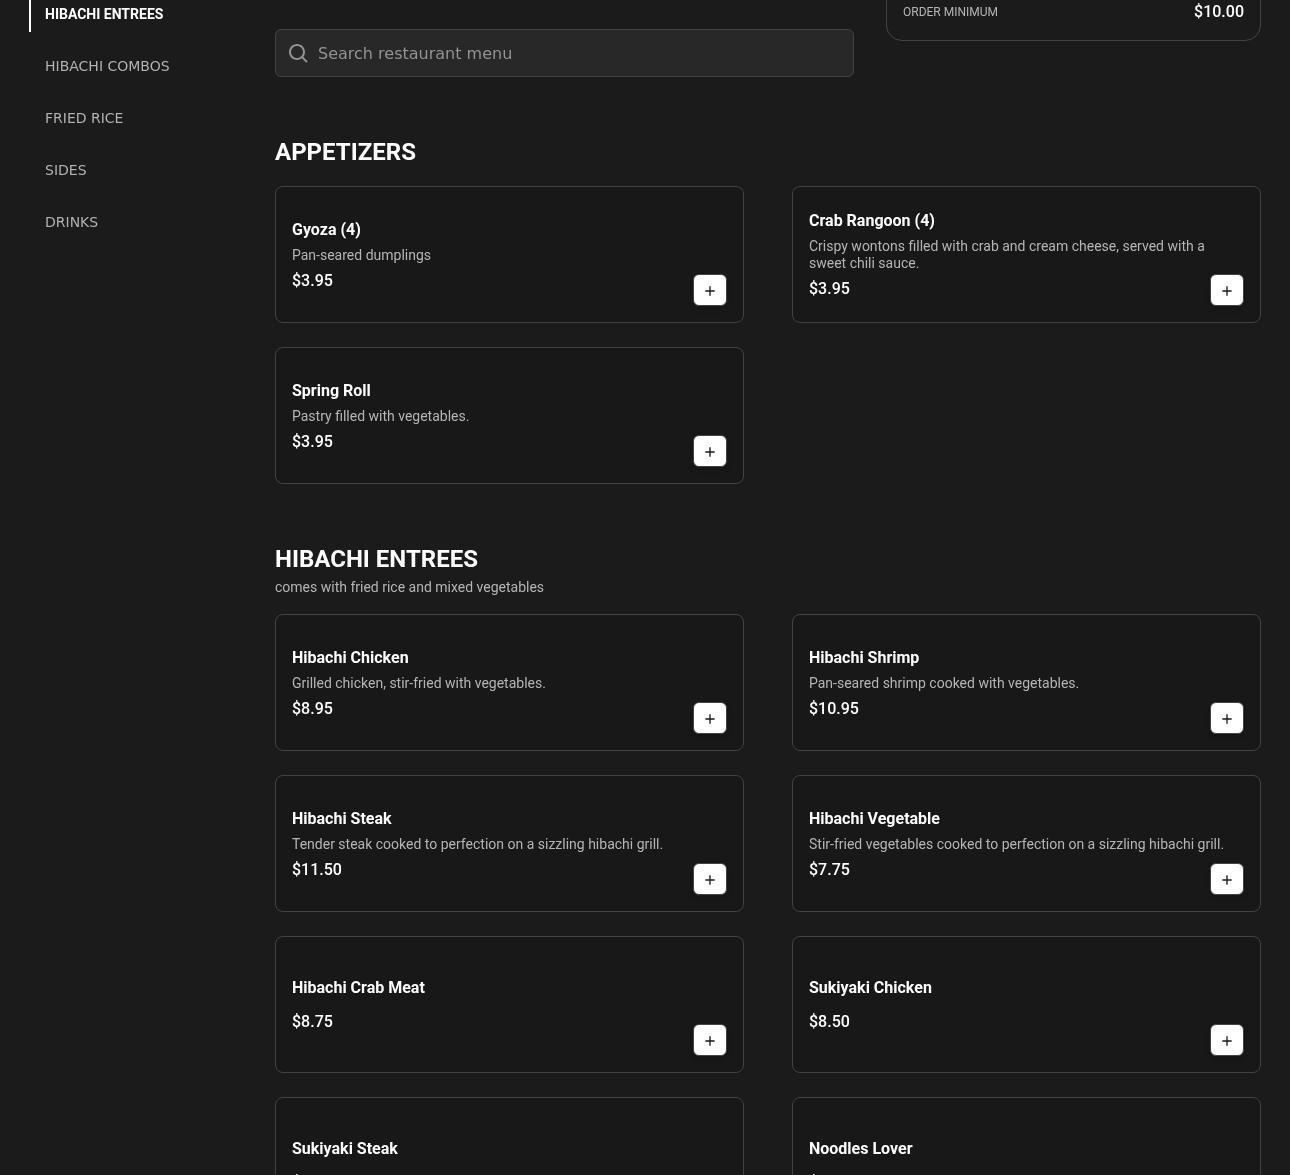Screen dimensions: 1290x1175
Task: Add Hibachi Vegetable to the order
Action: click(1226, 880)
